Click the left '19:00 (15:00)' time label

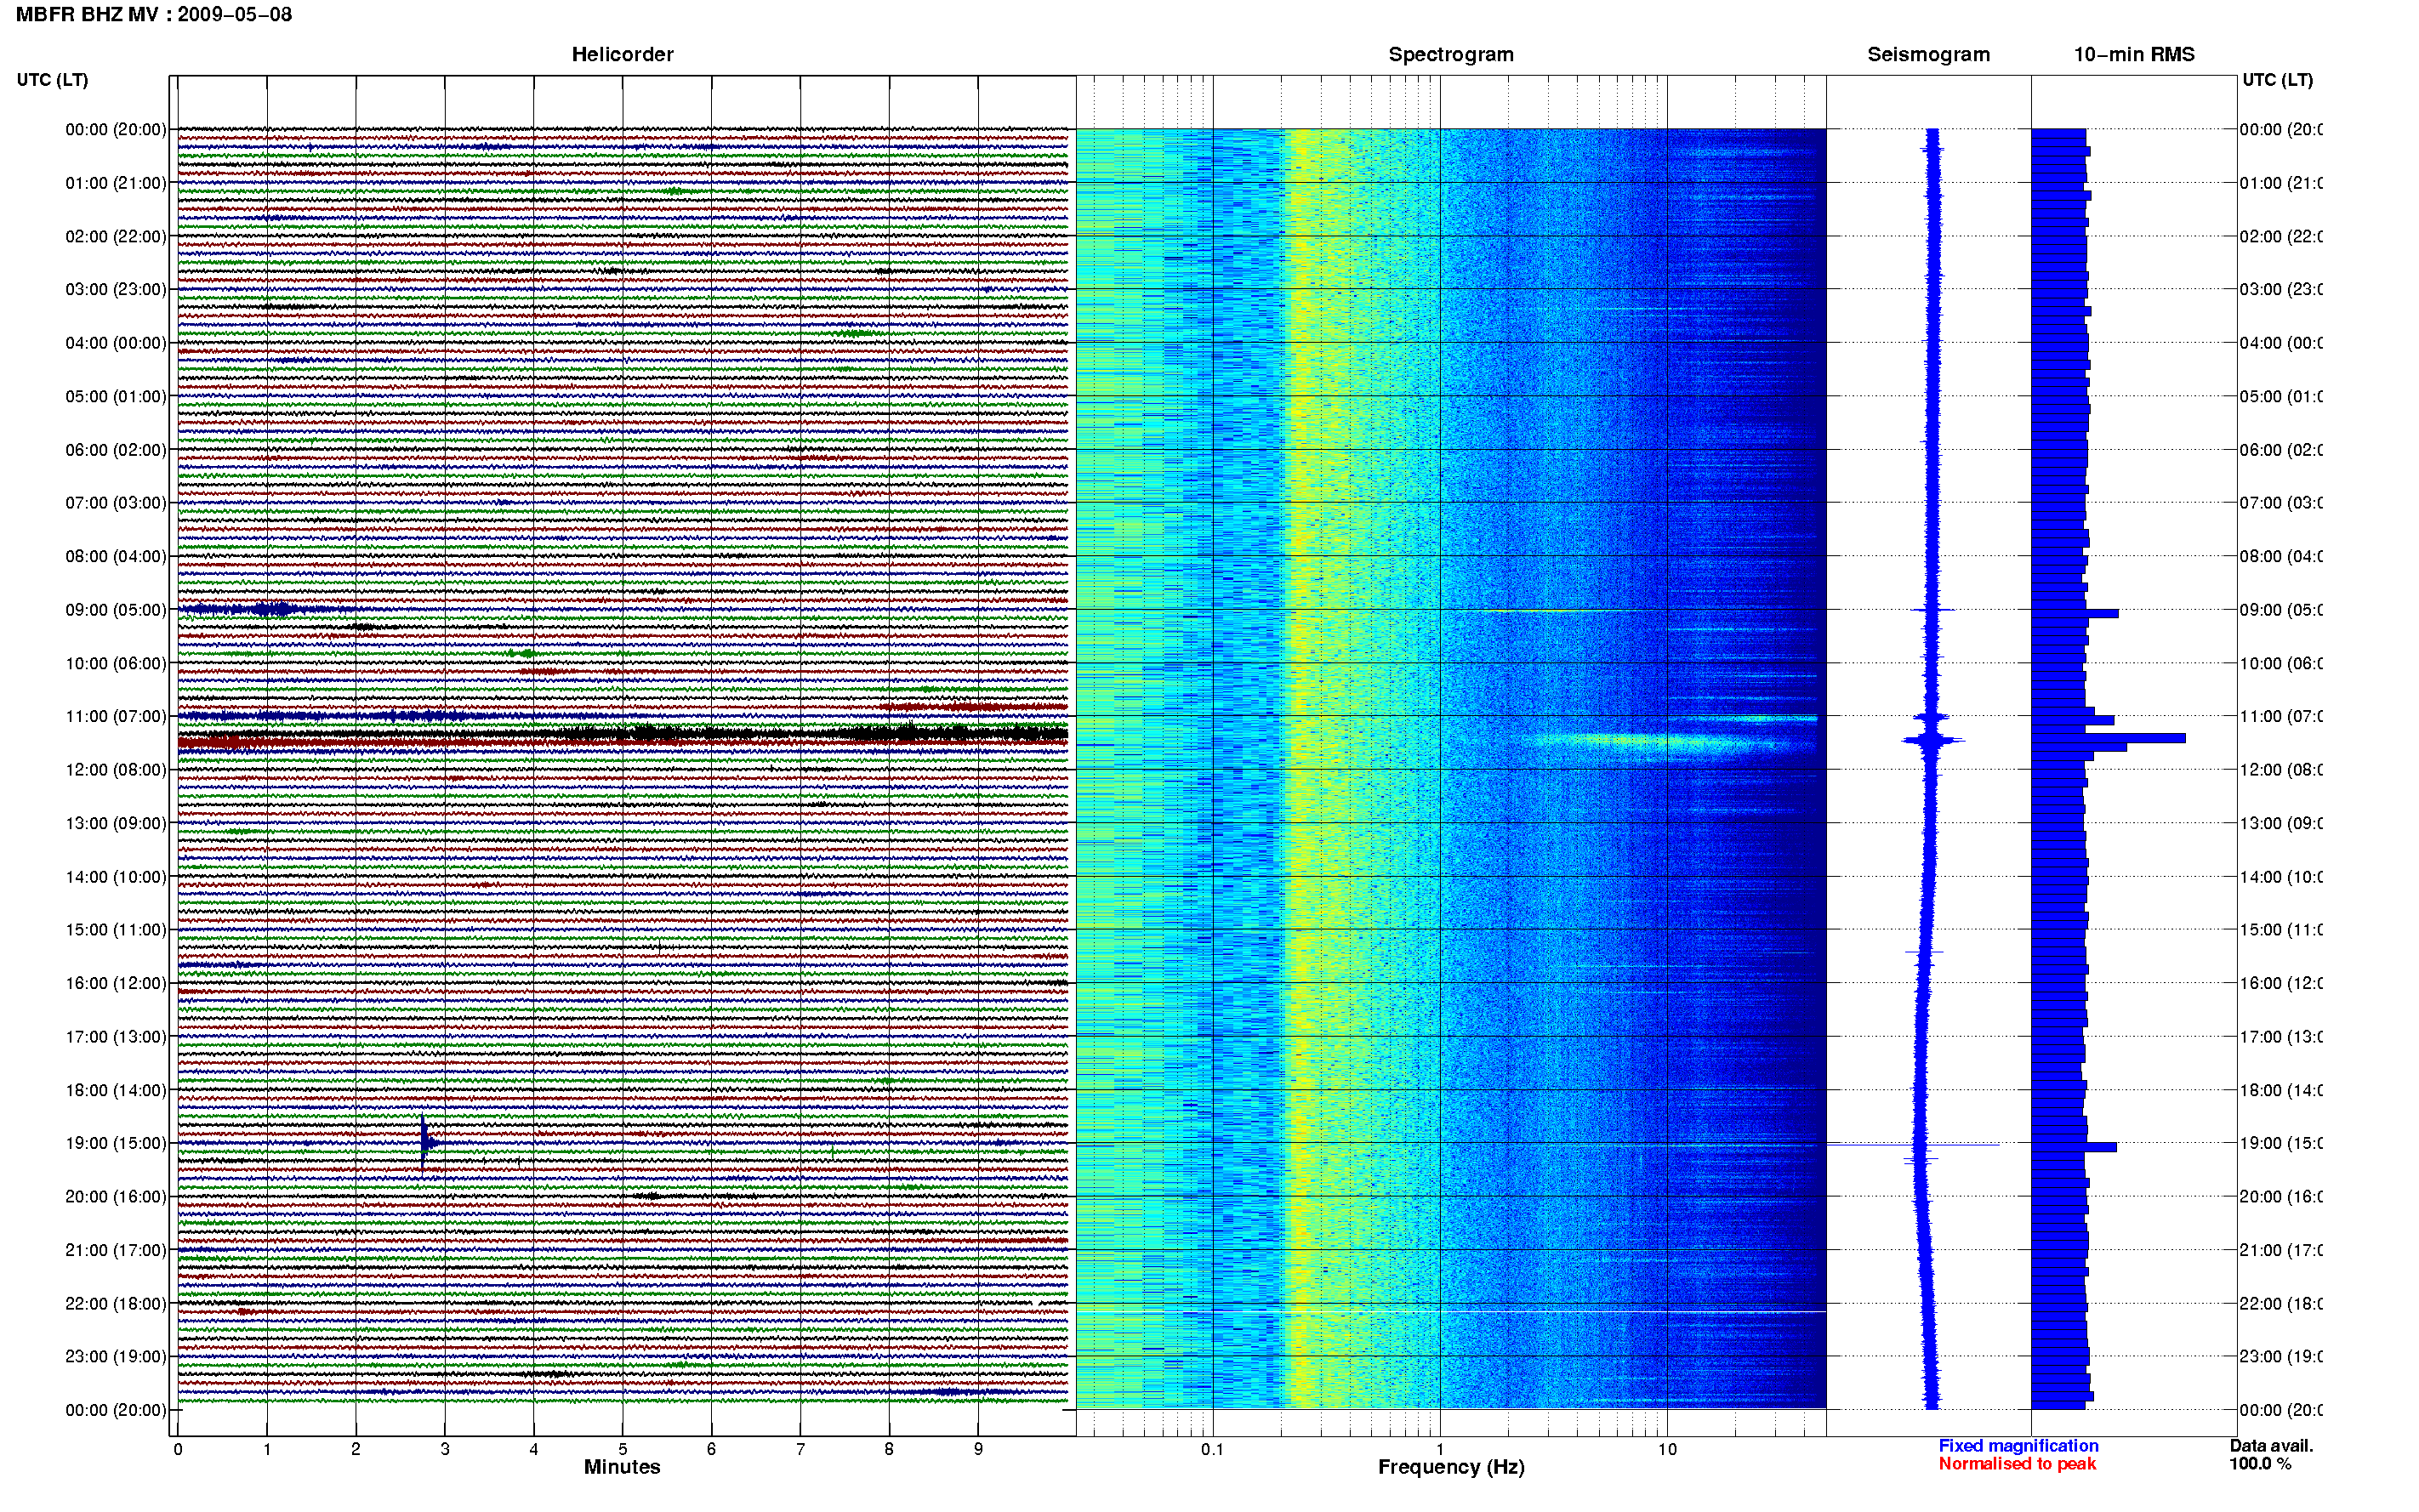116,1144
